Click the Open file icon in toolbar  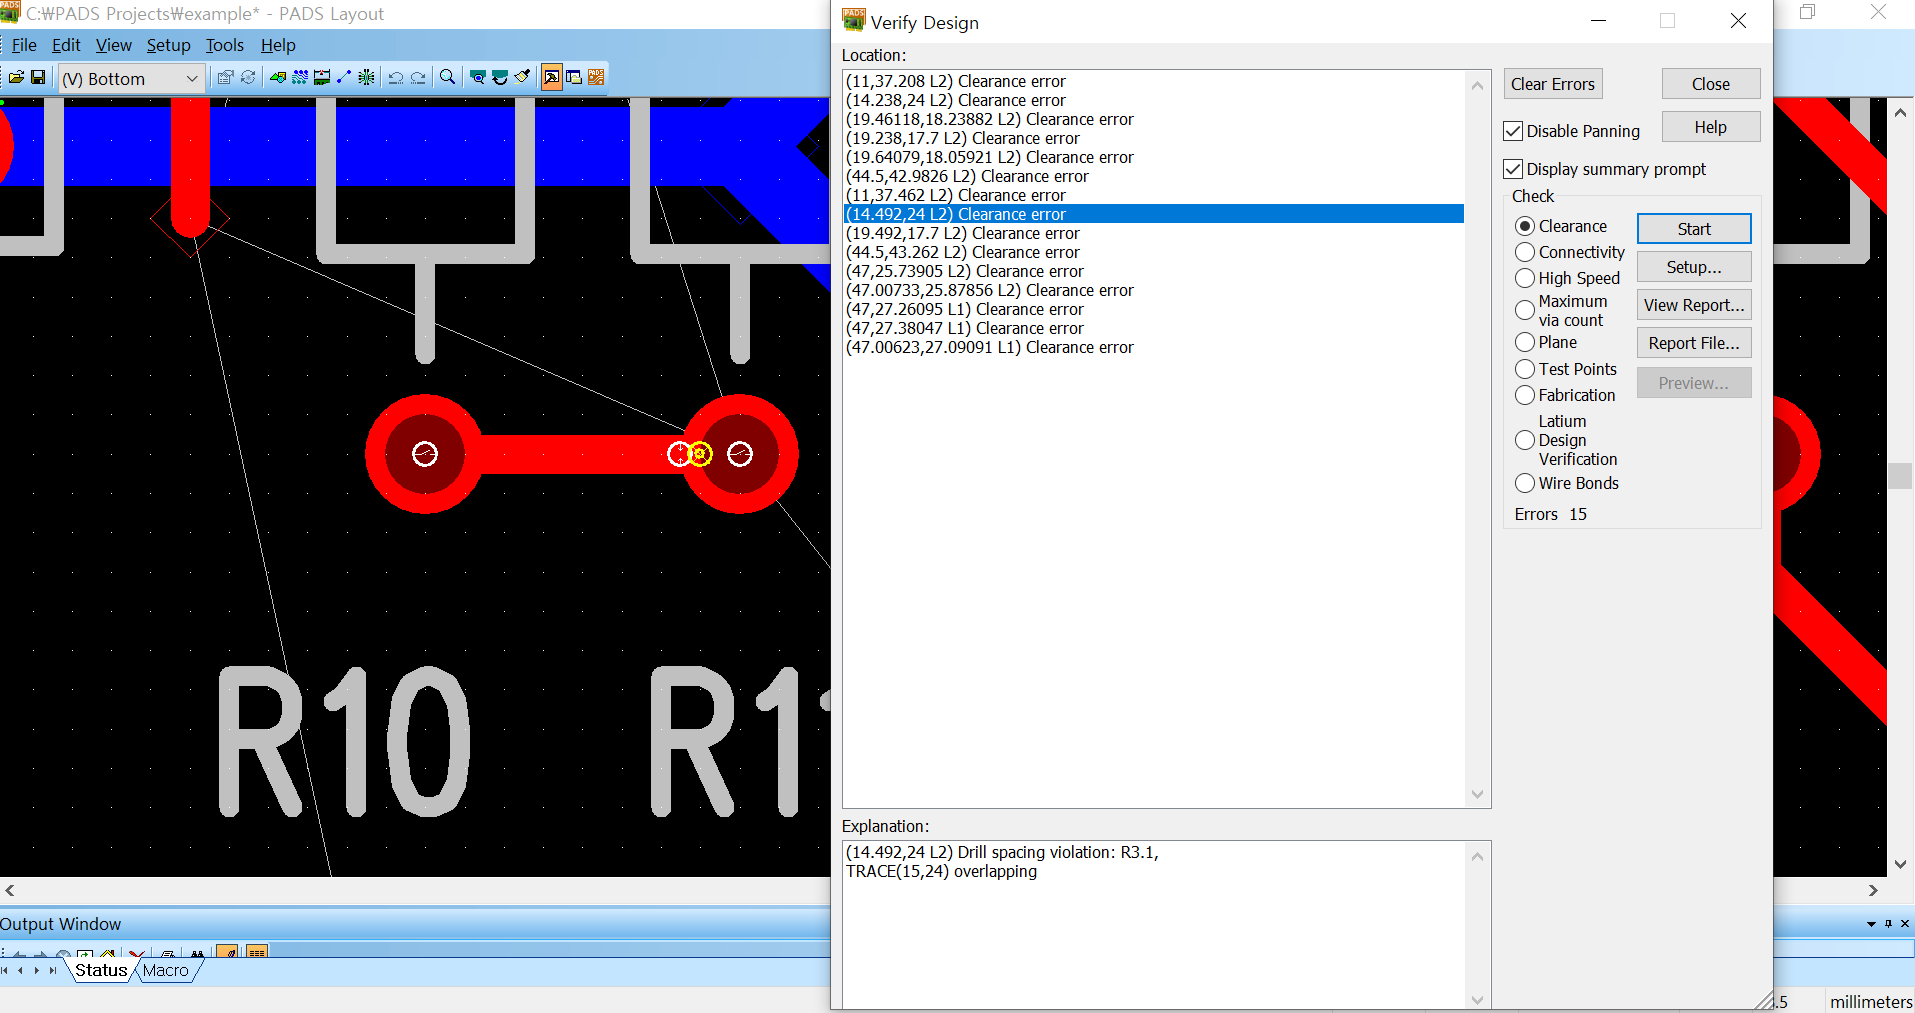[16, 78]
